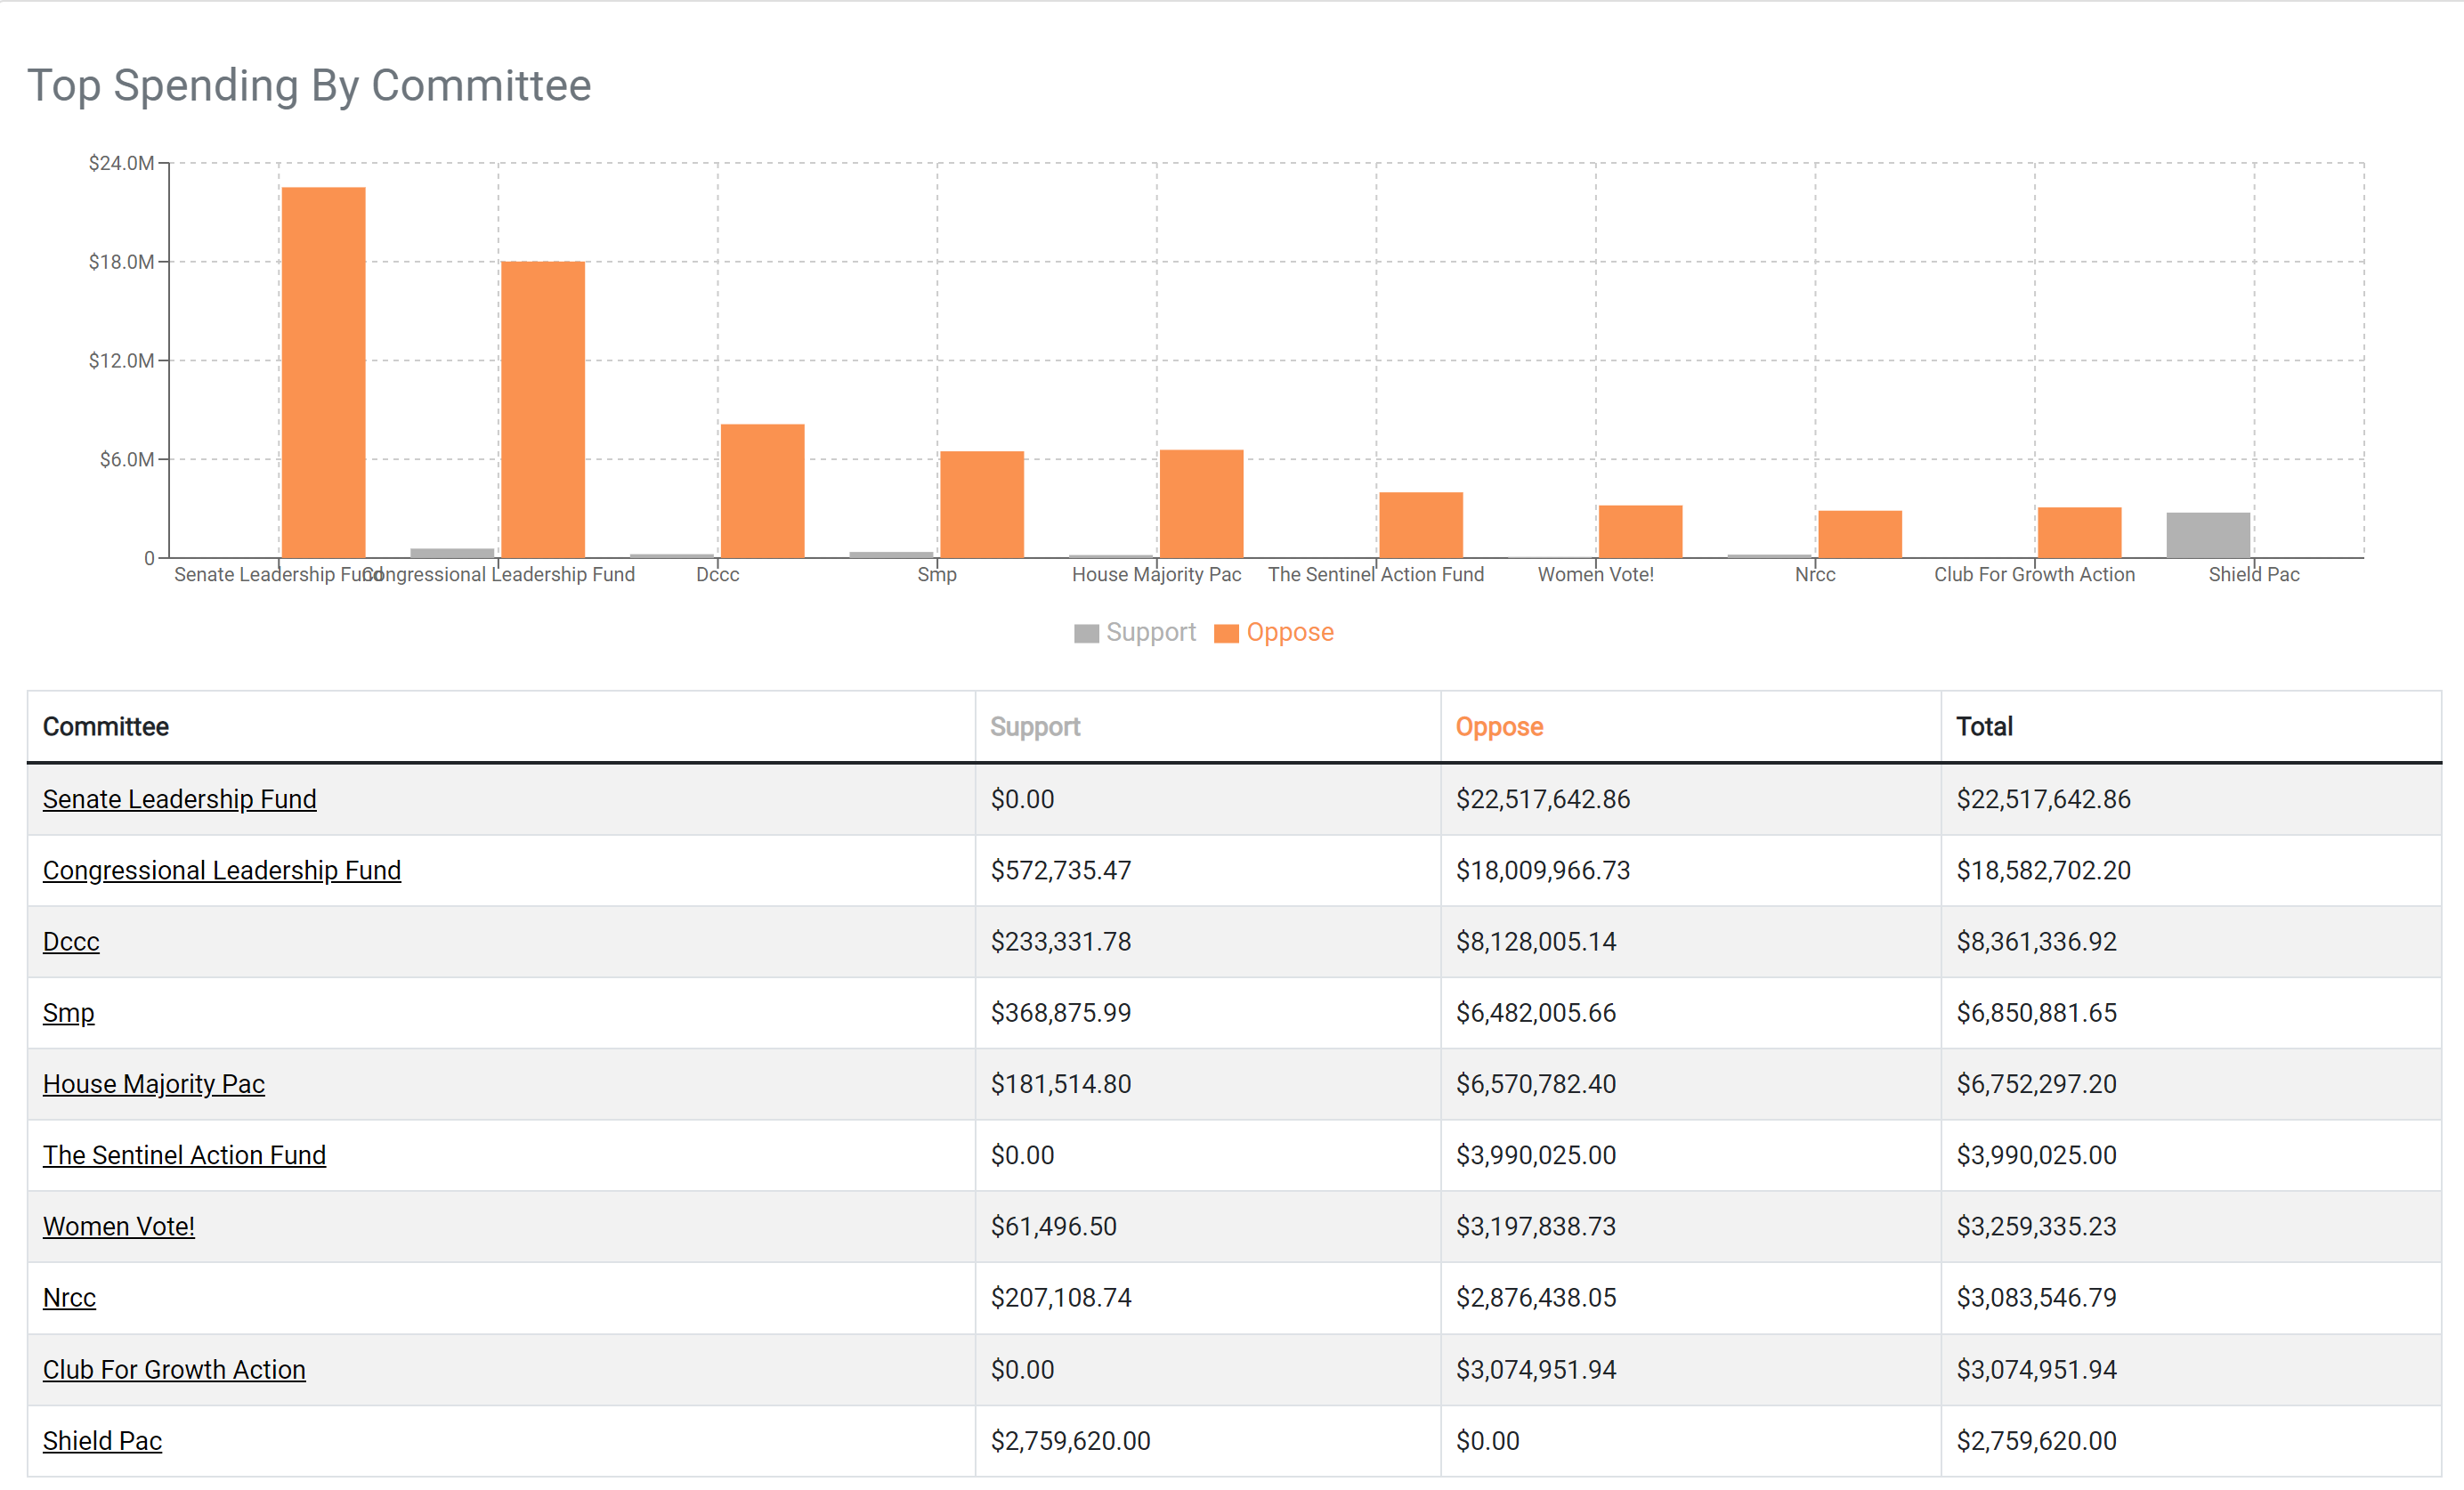The width and height of the screenshot is (2464, 1490).
Task: Open the Club For Growth Action link
Action: [174, 1369]
